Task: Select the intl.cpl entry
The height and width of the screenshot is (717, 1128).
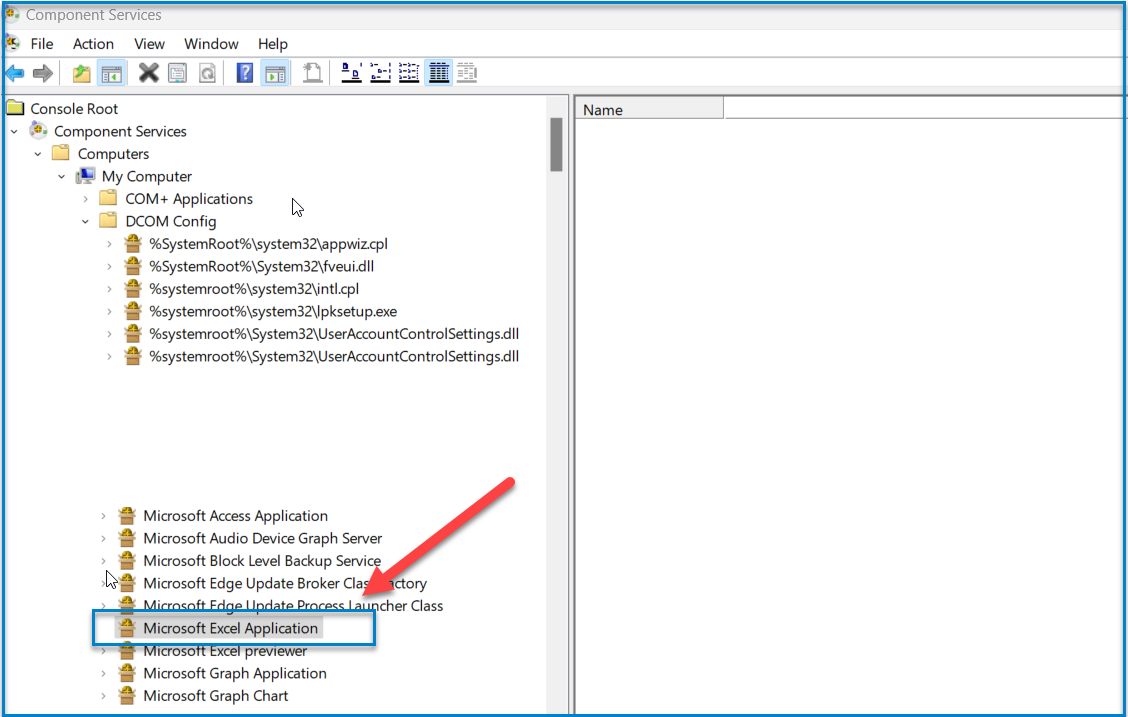Action: (254, 289)
